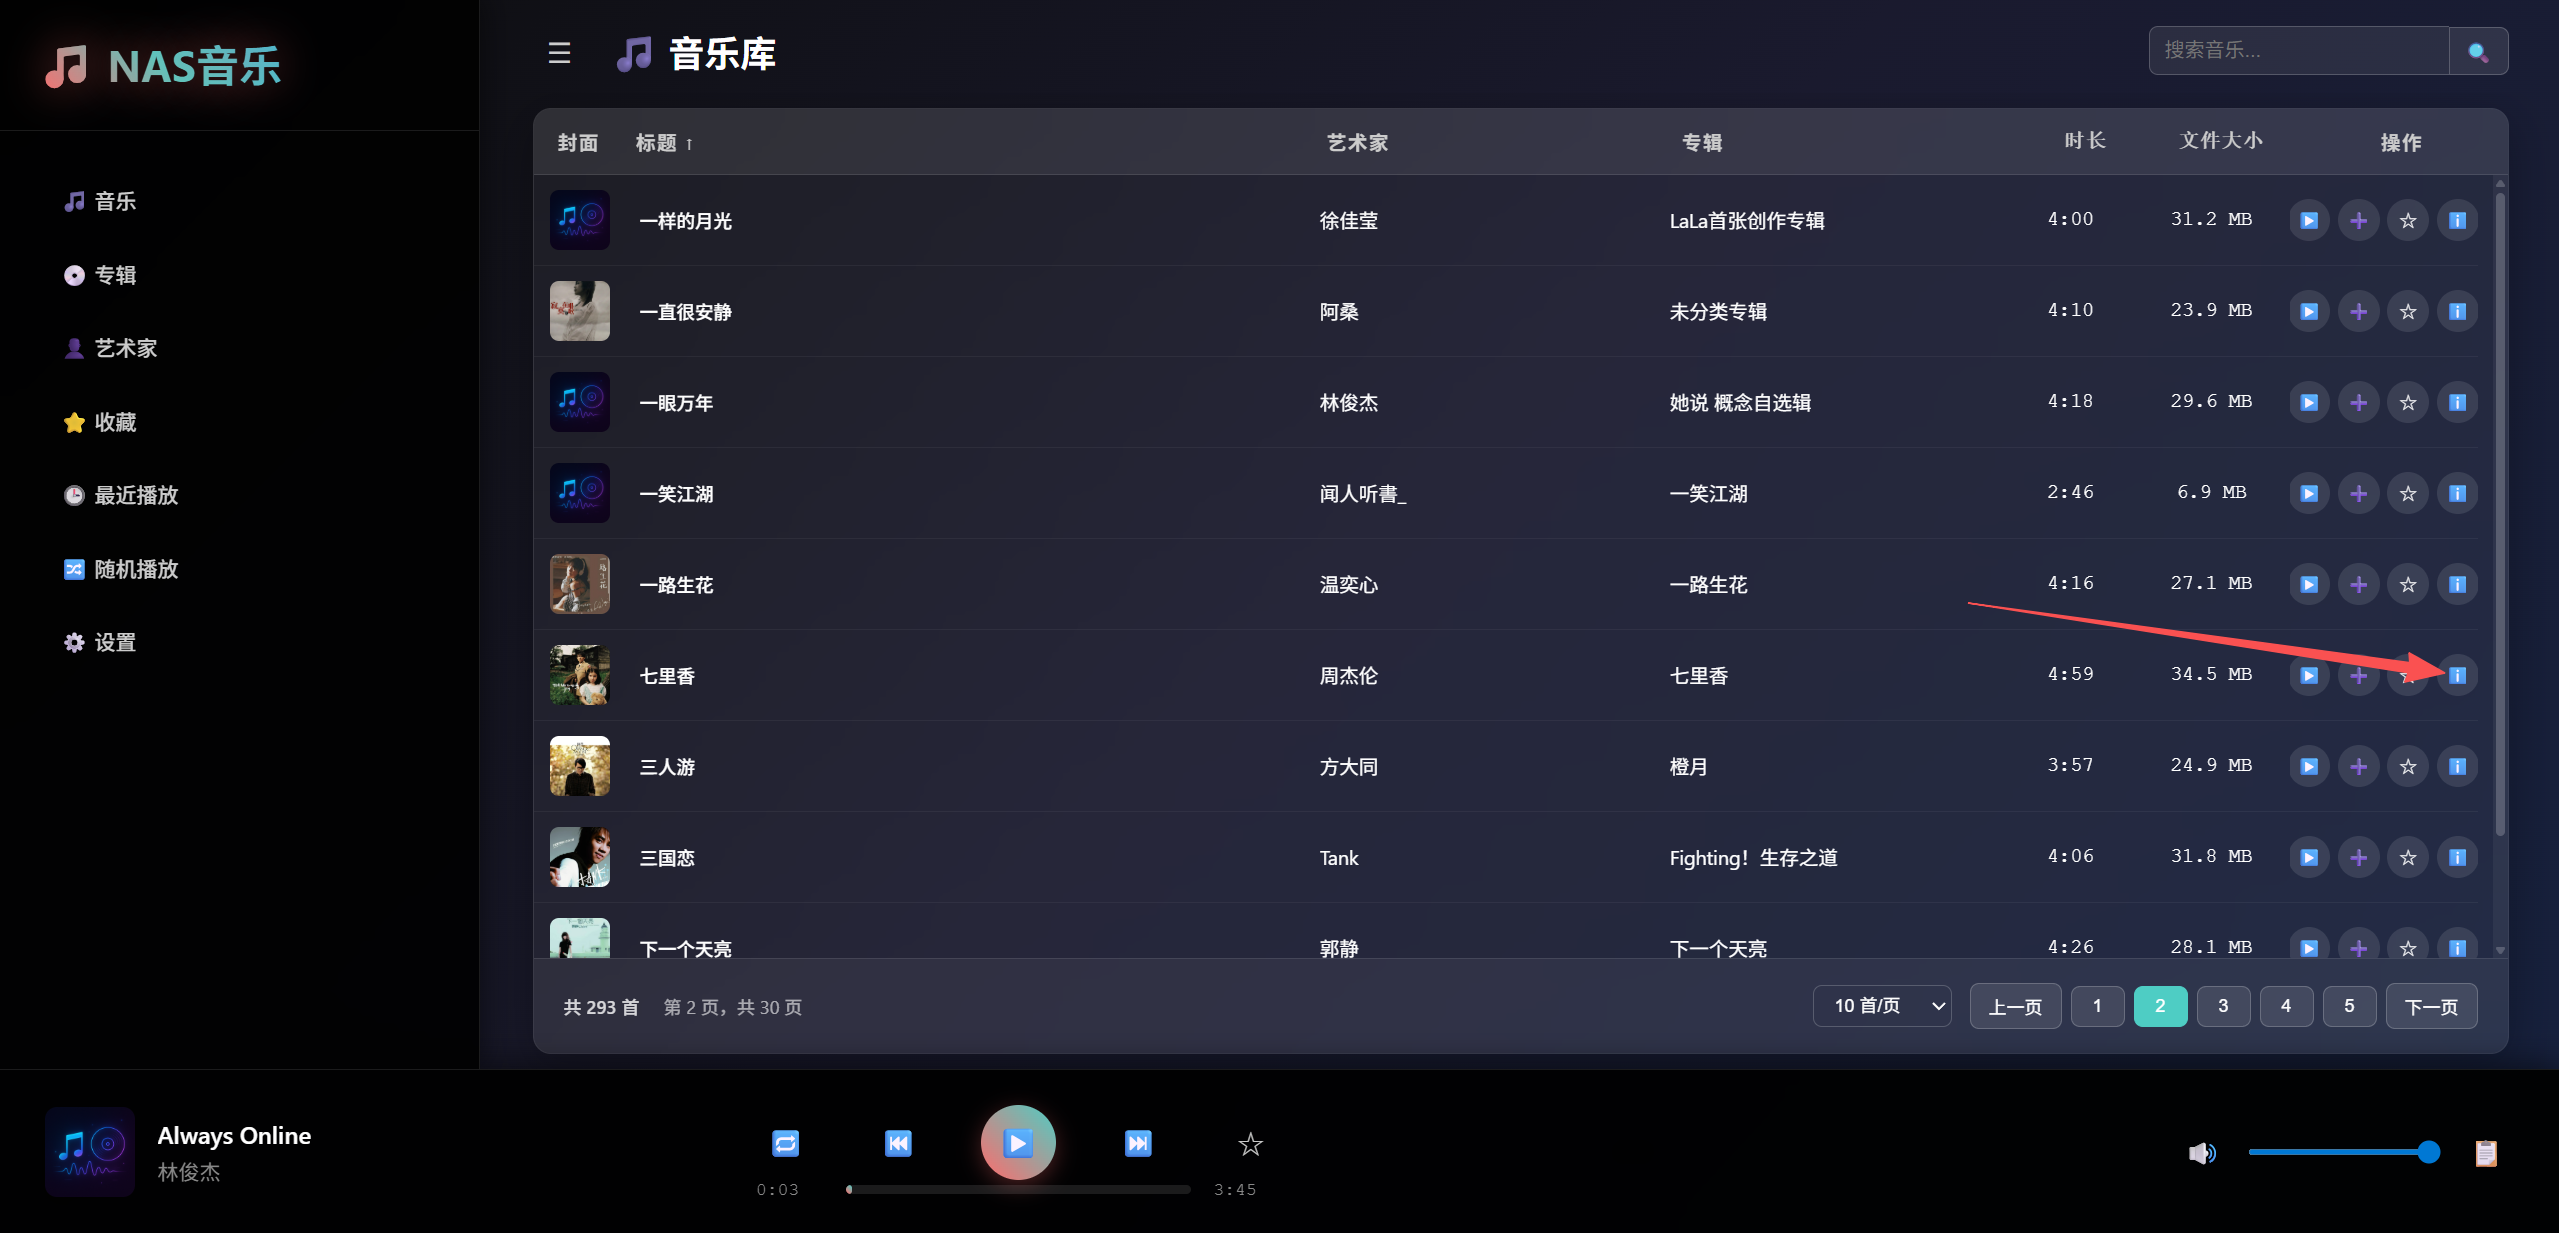
Task: Favorite the song 三人游
Action: tap(2407, 767)
